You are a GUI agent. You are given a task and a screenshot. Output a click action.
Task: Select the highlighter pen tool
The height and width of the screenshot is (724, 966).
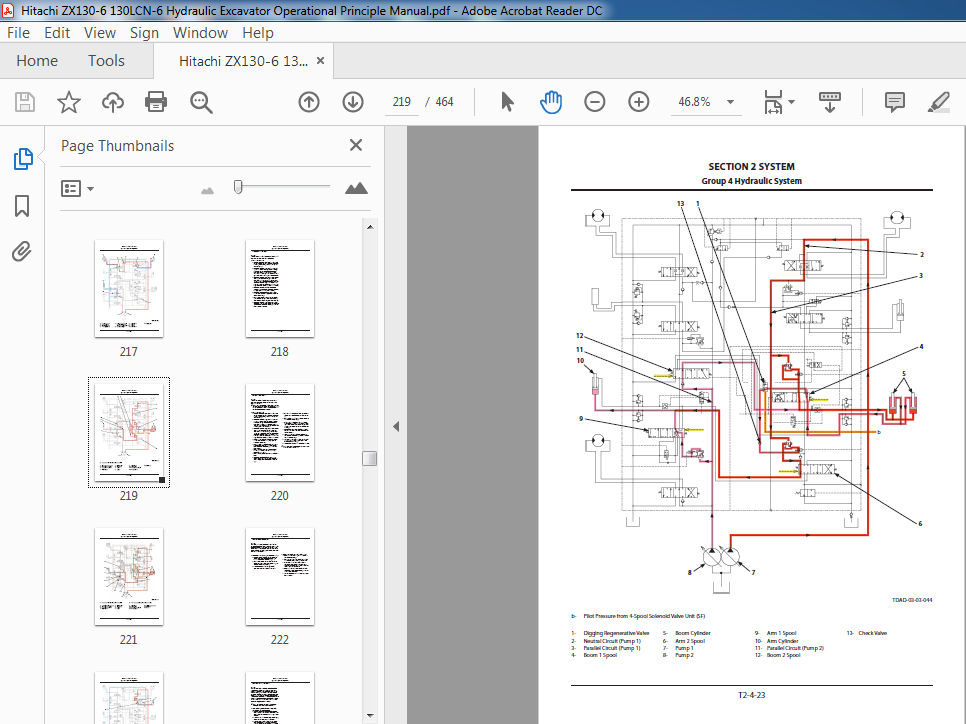tap(938, 102)
